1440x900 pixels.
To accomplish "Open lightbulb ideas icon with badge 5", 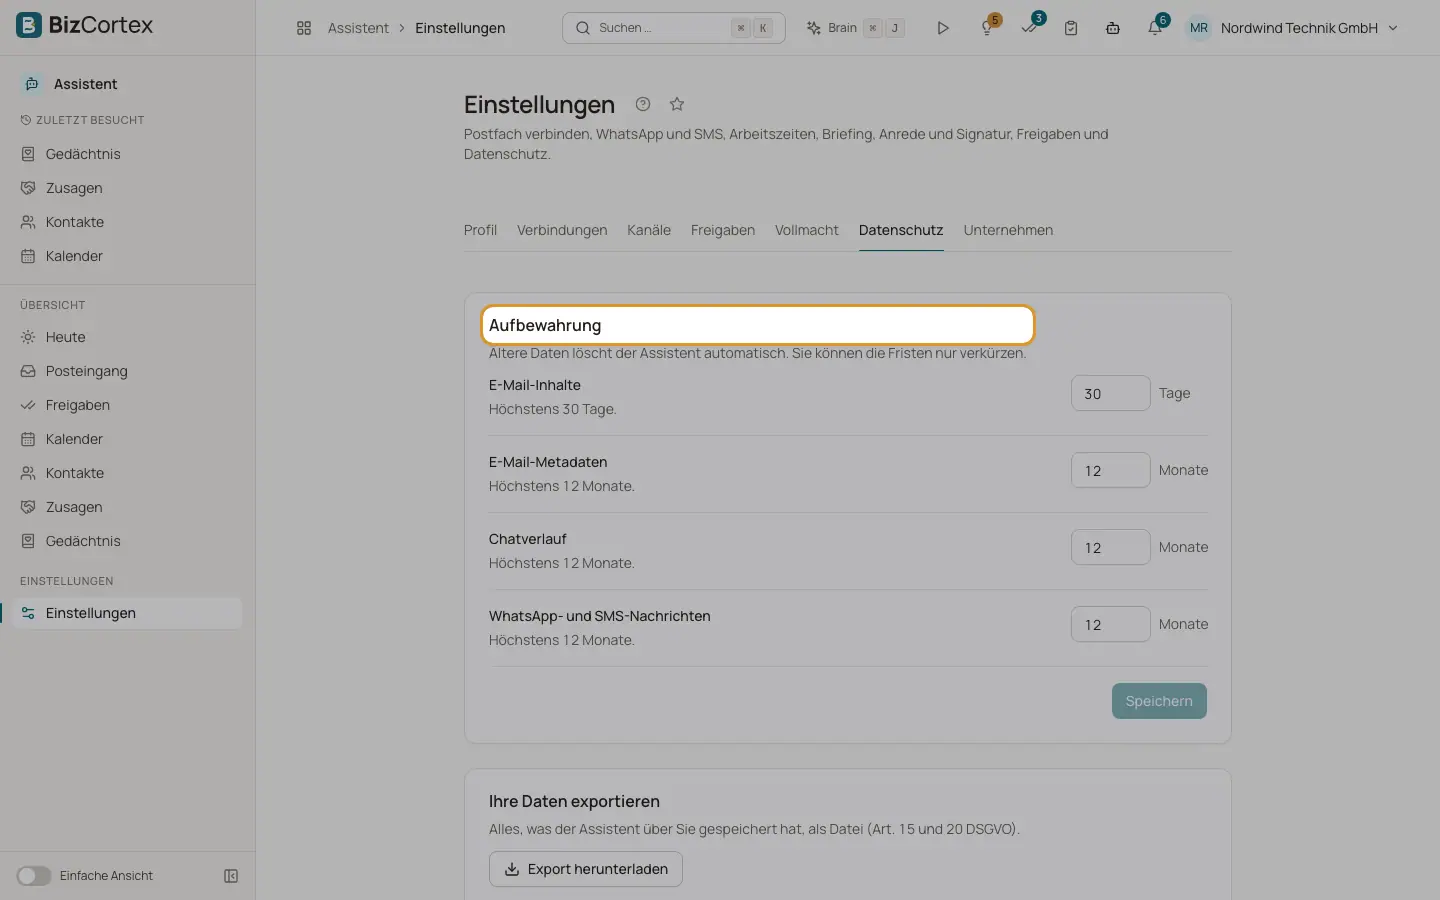I will pos(988,27).
